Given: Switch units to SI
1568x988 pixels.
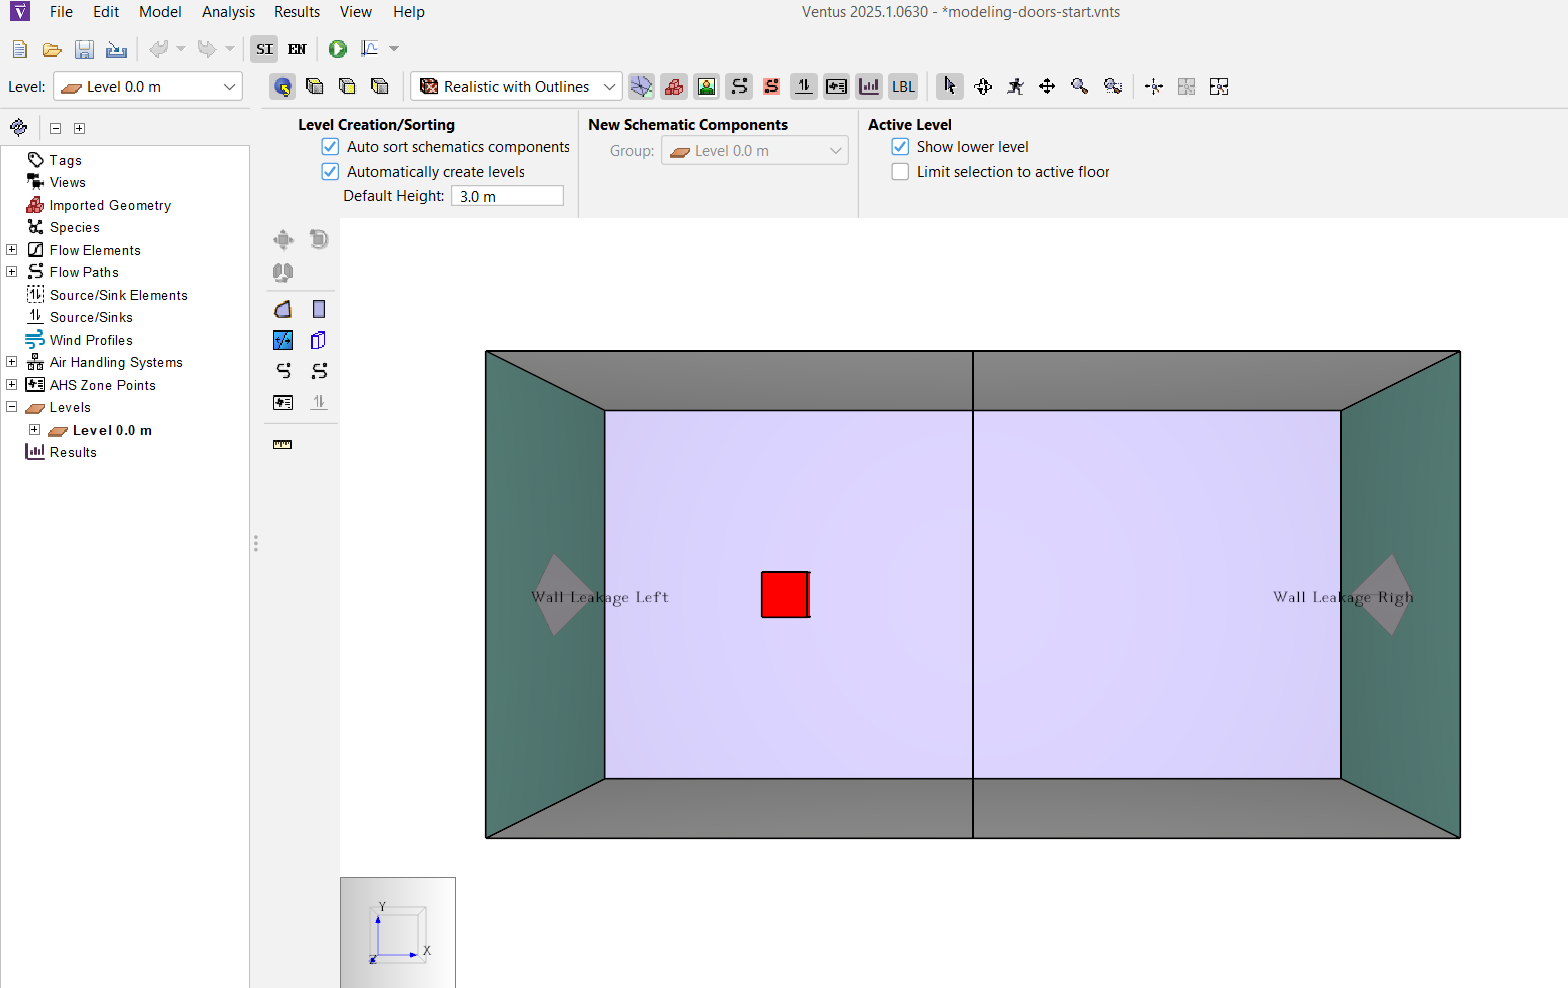Looking at the screenshot, I should [x=264, y=49].
